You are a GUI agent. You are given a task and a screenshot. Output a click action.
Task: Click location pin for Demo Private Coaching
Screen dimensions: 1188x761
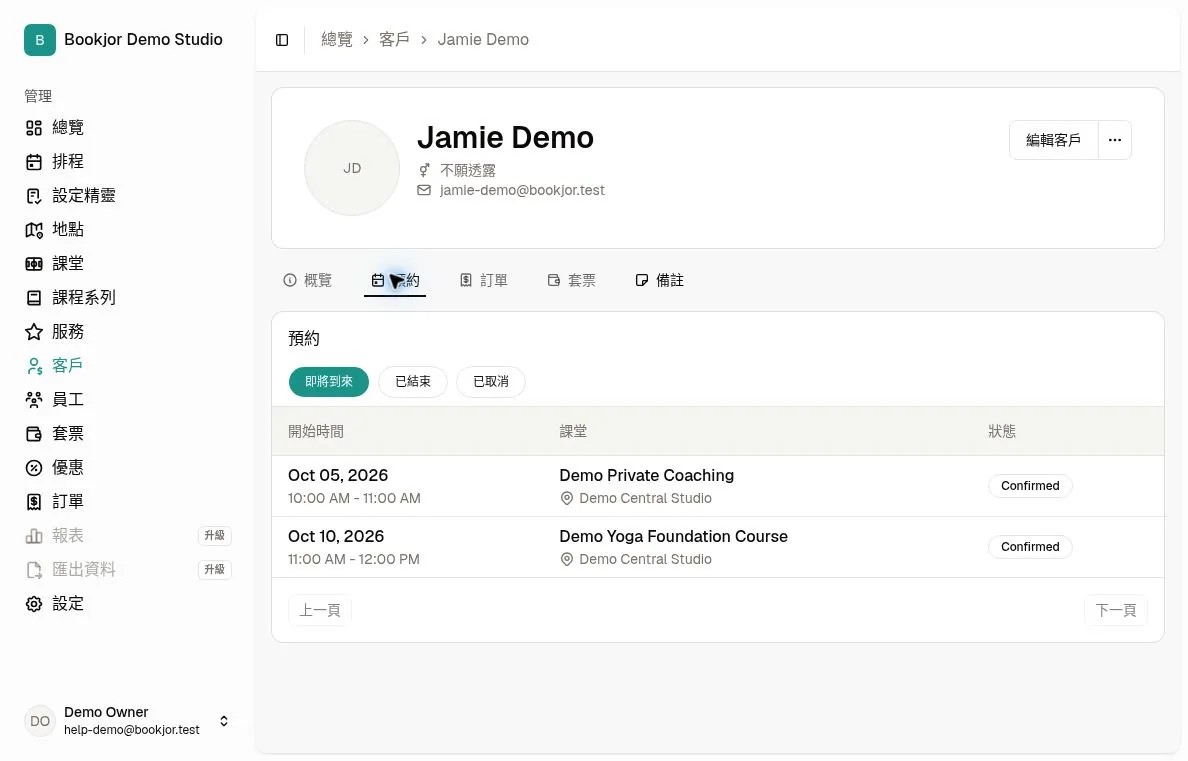[x=566, y=499]
